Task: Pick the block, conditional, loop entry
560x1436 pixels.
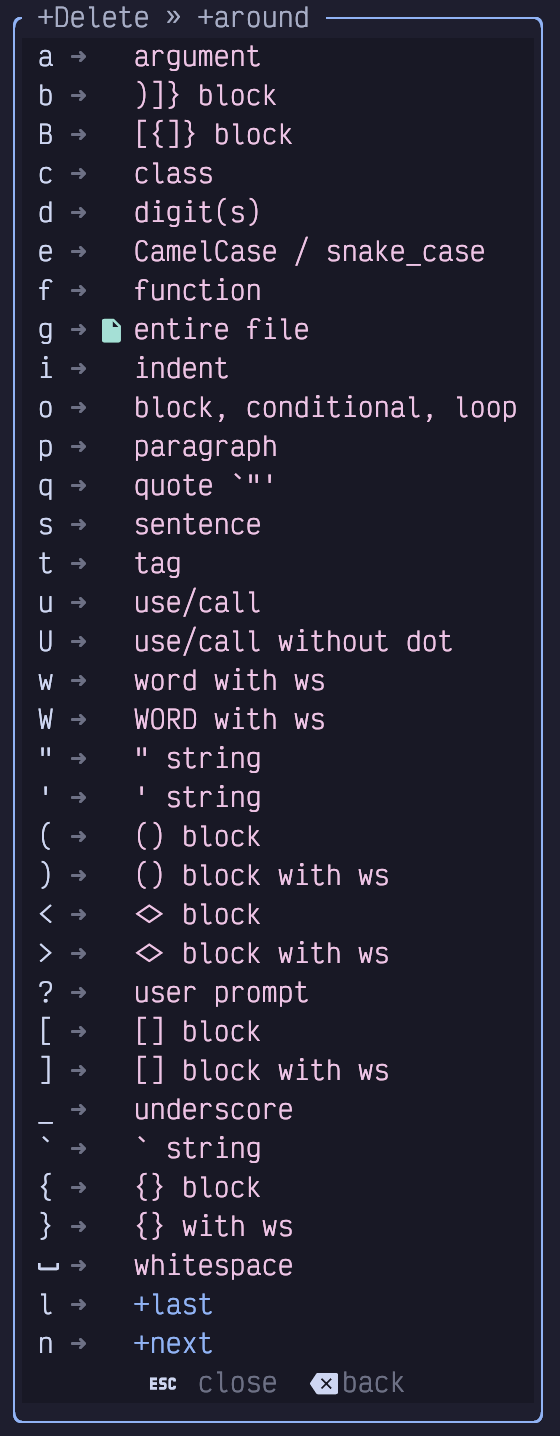Action: 325,408
